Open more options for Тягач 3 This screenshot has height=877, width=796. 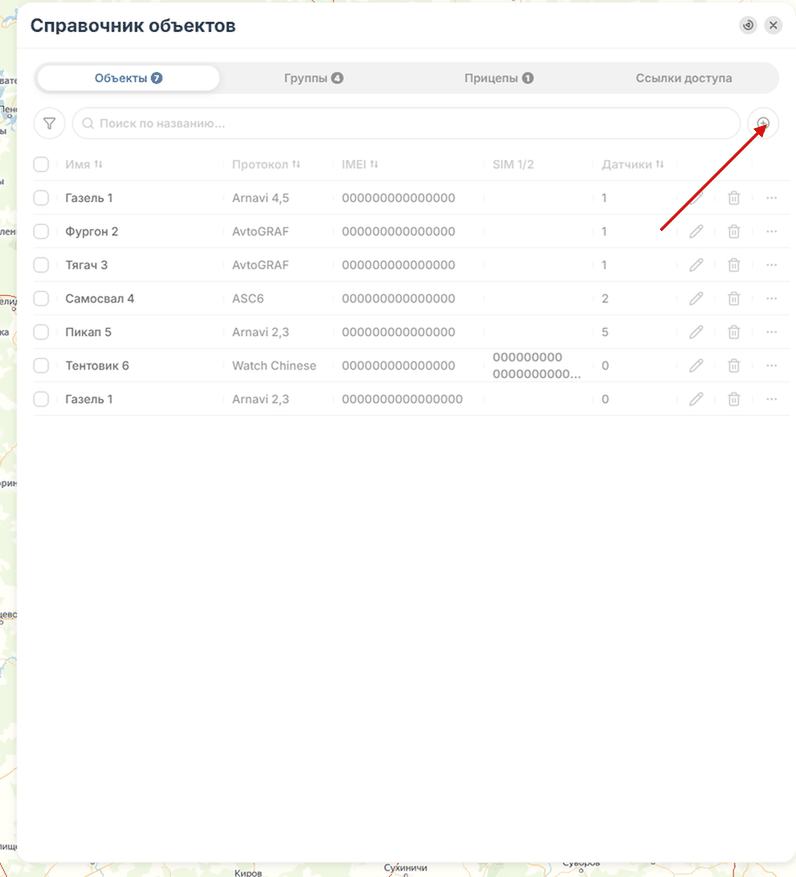coord(771,265)
